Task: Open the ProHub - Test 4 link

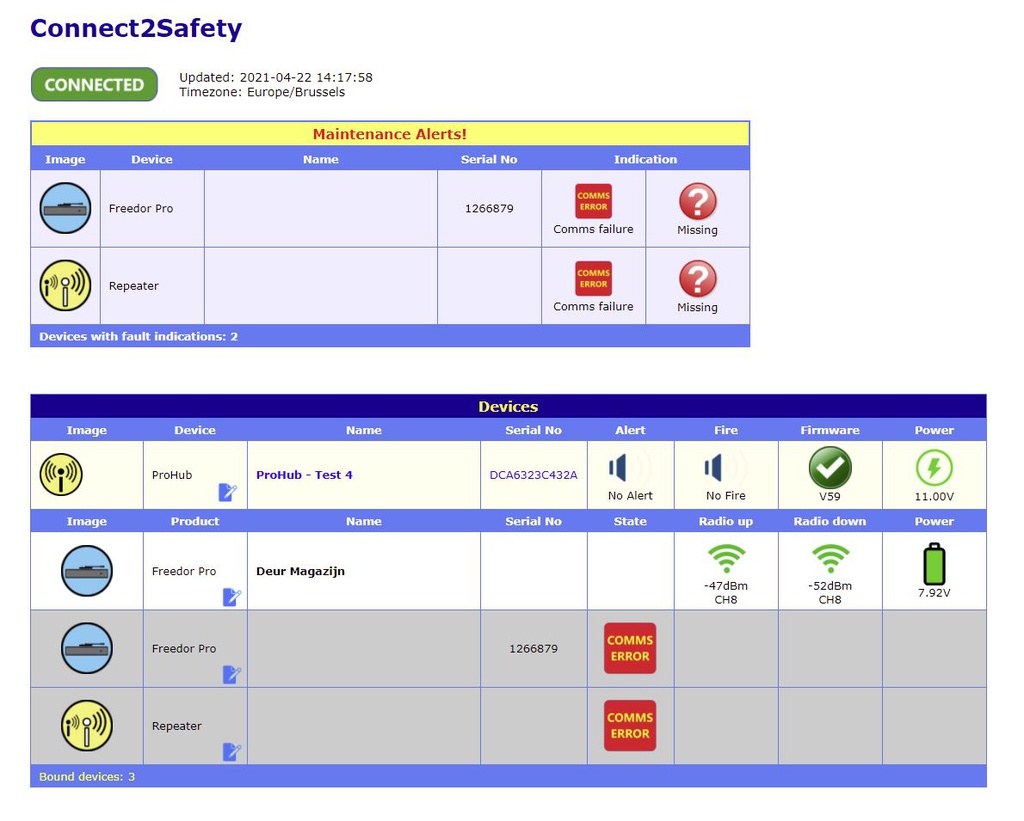Action: click(x=304, y=475)
